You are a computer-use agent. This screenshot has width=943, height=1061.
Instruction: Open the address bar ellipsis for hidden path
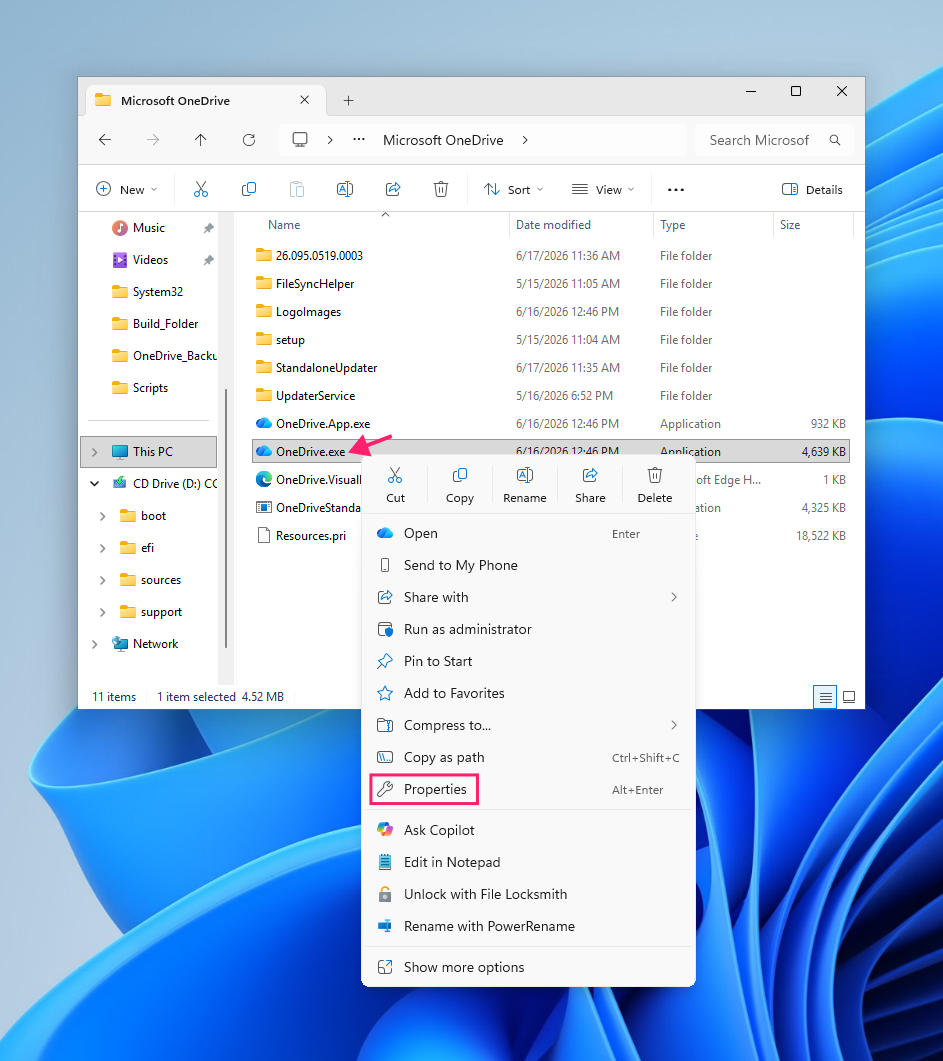[x=359, y=140]
